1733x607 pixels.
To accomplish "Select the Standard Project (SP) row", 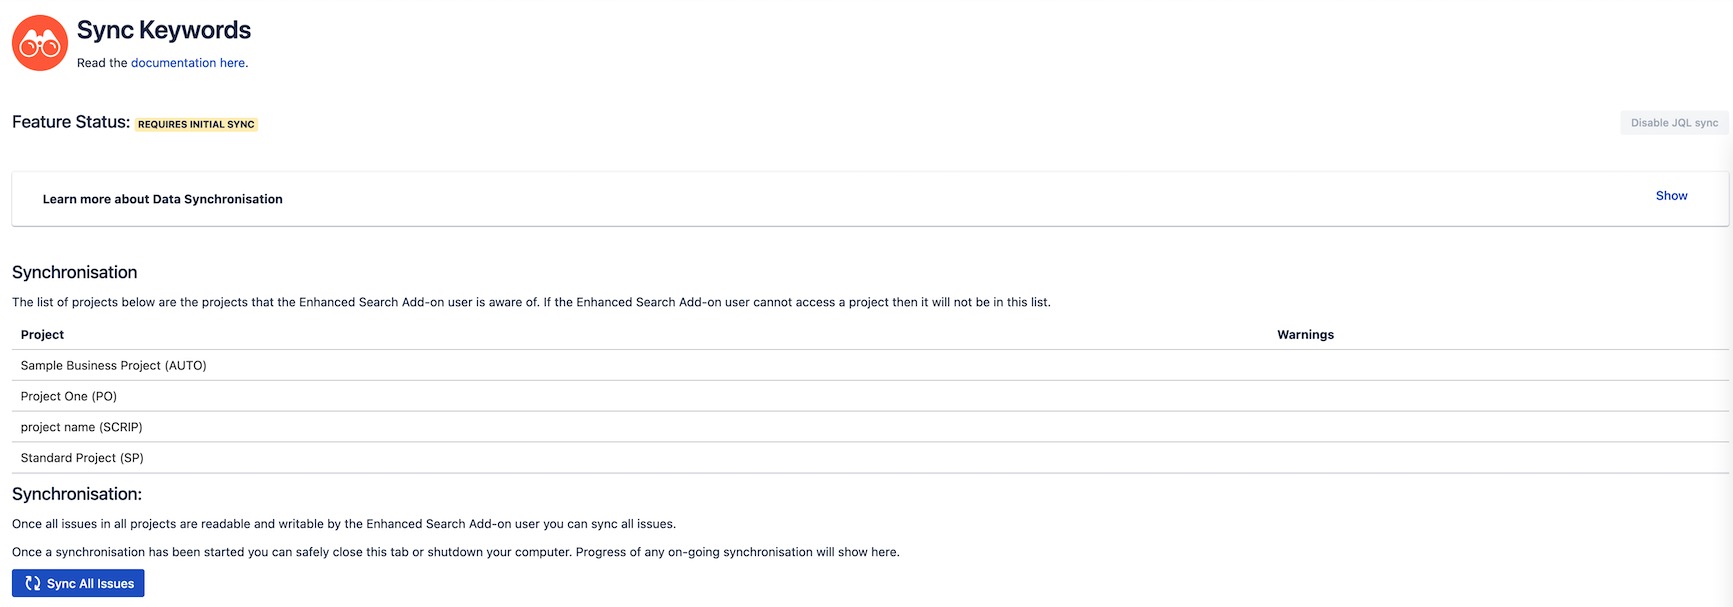I will pos(870,458).
